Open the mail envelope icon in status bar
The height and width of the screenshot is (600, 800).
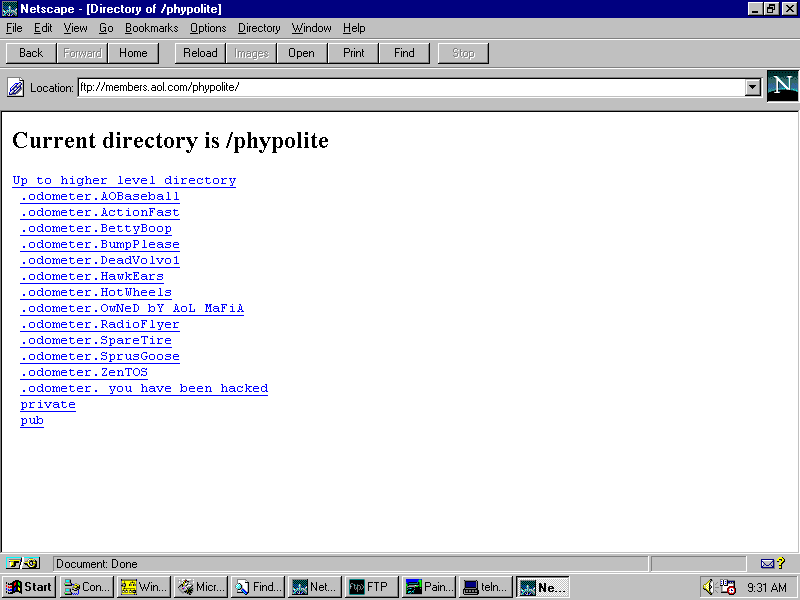click(767, 563)
